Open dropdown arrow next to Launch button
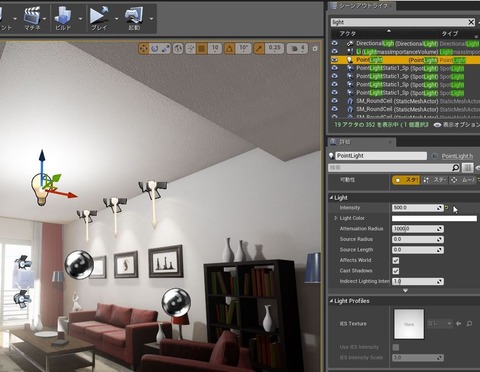This screenshot has height=372, width=480. tap(152, 19)
